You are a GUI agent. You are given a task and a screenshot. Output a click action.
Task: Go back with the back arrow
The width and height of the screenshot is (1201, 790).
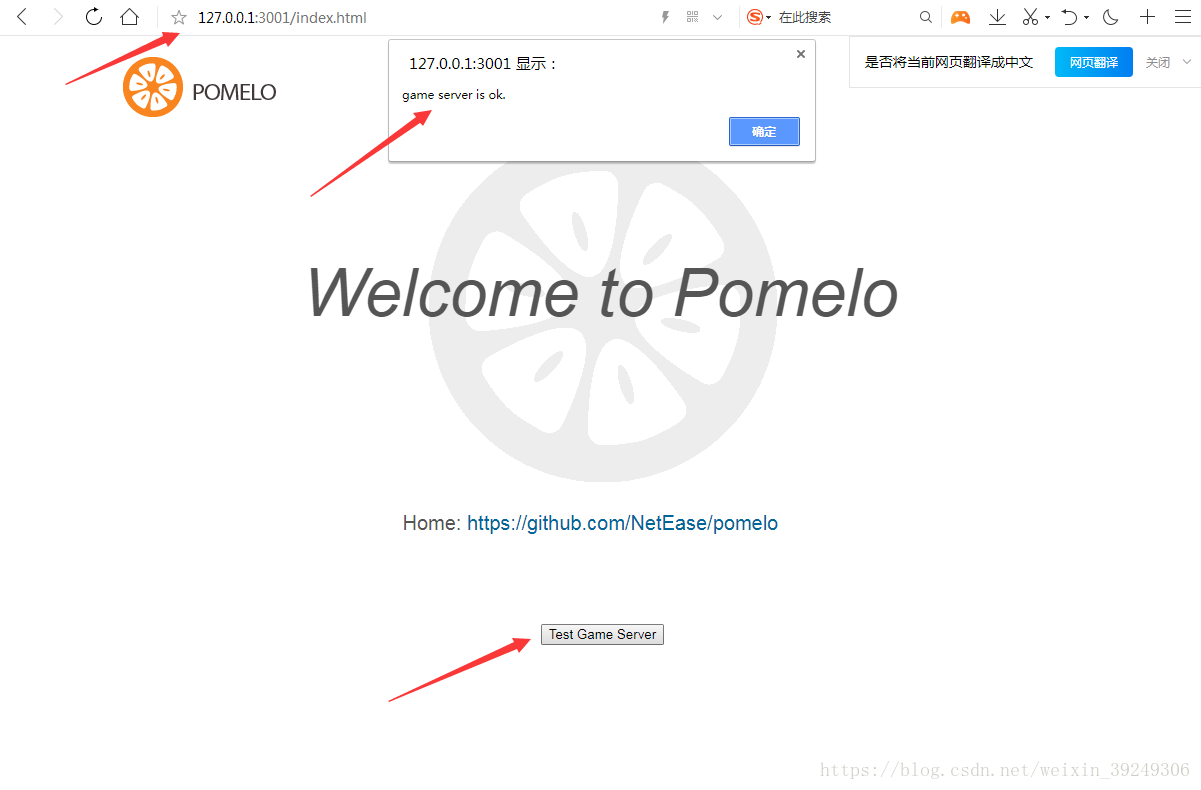coord(22,17)
